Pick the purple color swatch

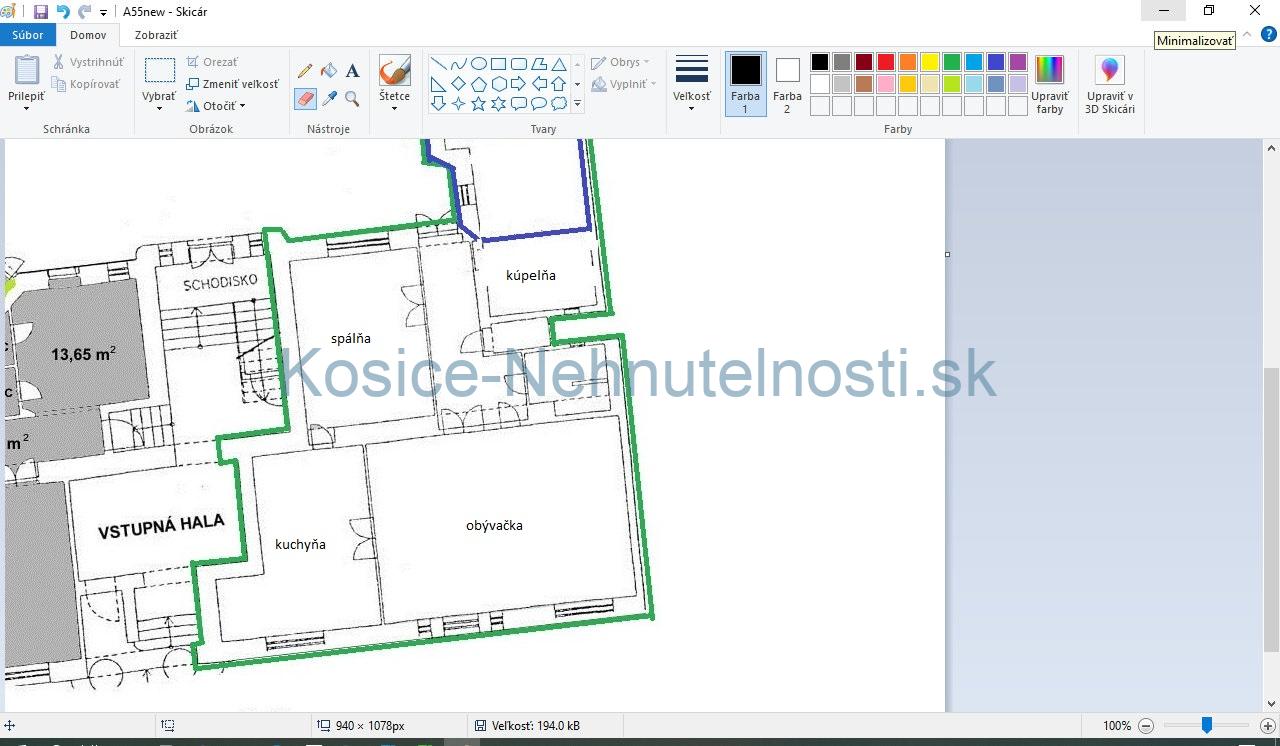pos(1018,62)
